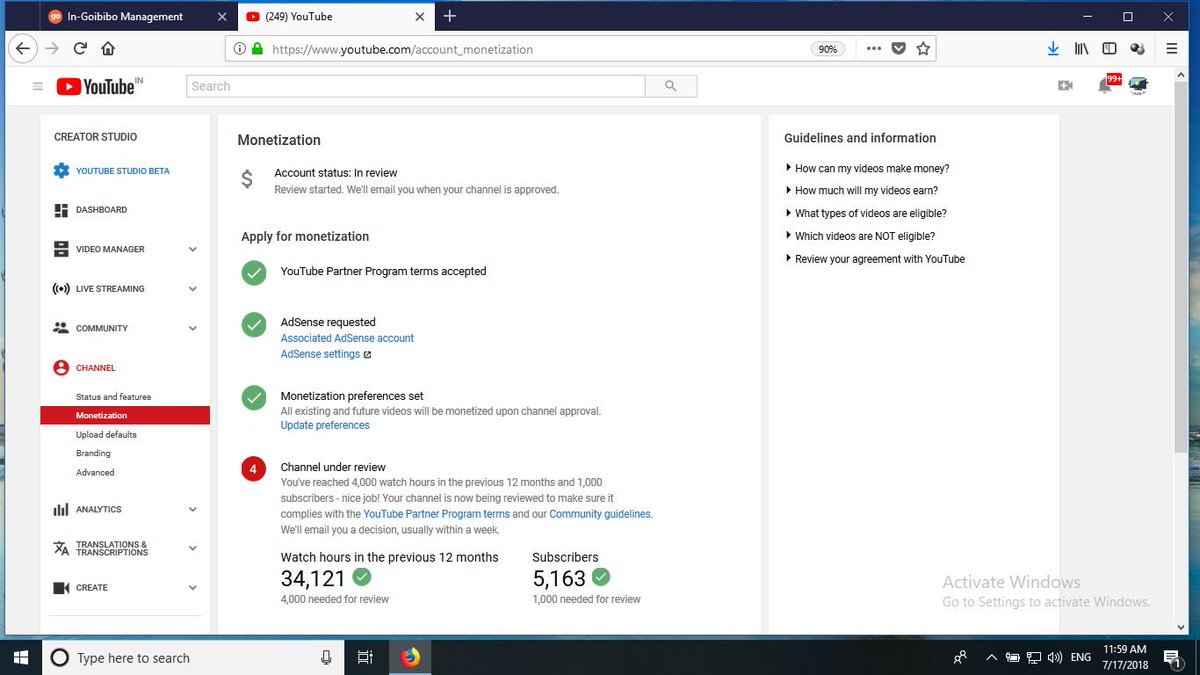Expand 'Which videos are NOT eligible?'
Viewport: 1200px width, 675px height.
(860, 237)
